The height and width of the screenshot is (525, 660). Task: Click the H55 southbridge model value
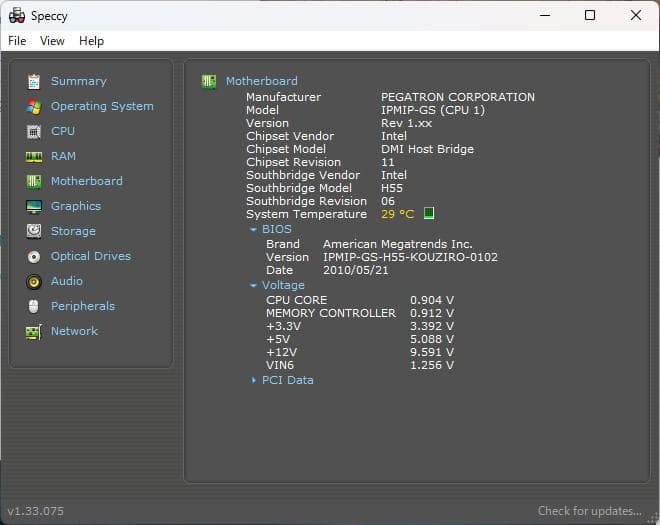(x=391, y=188)
